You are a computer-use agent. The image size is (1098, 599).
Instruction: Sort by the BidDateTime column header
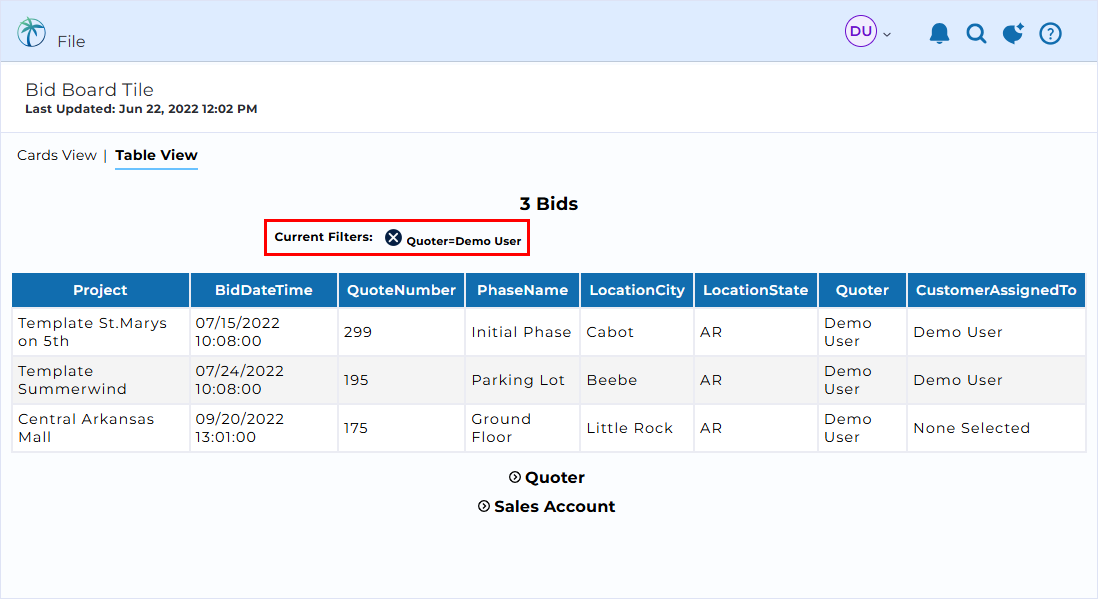point(264,290)
